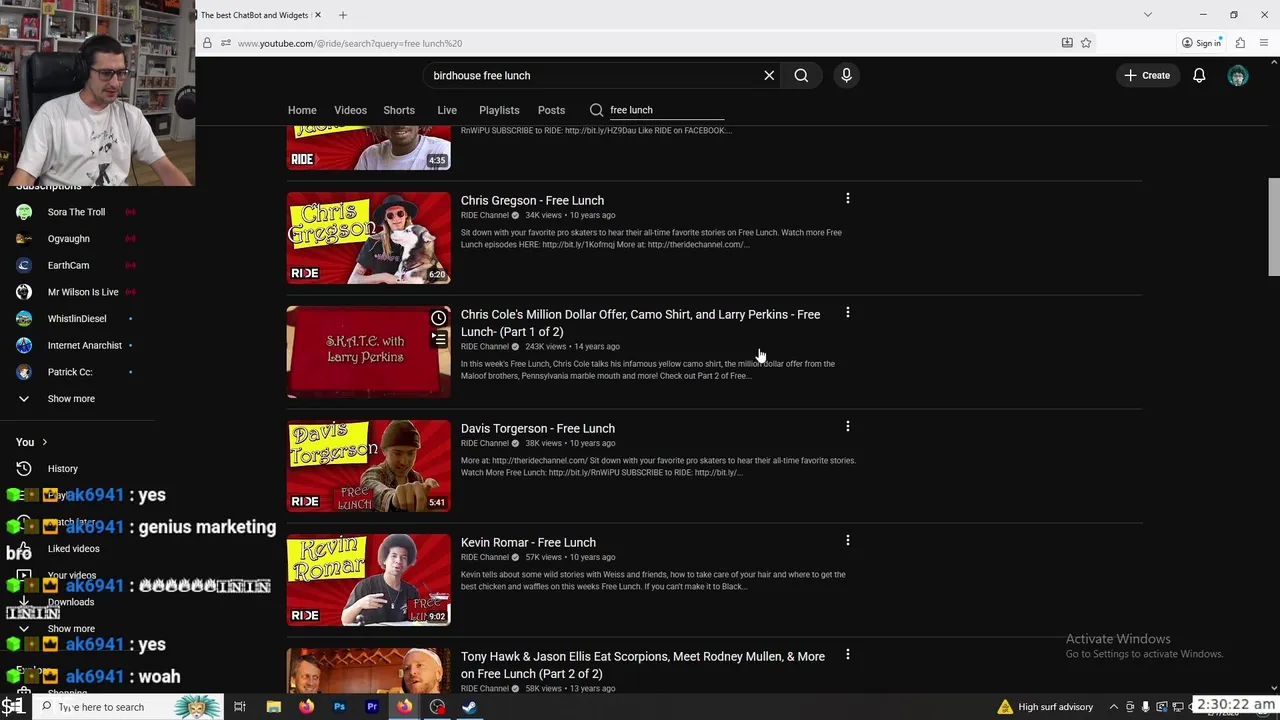Open options menu for Chris Cole video
This screenshot has width=1280, height=720.
click(847, 313)
